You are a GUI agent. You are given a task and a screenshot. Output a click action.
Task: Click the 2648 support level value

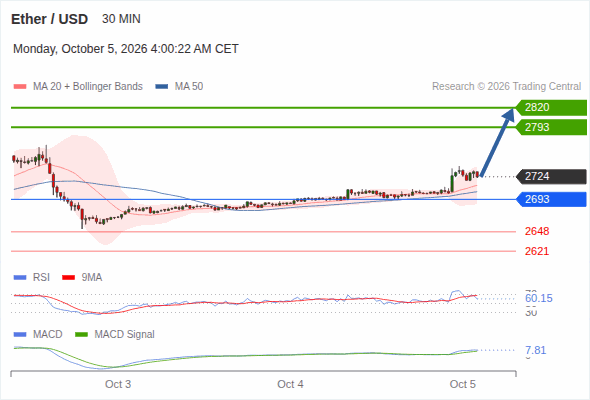[537, 231]
